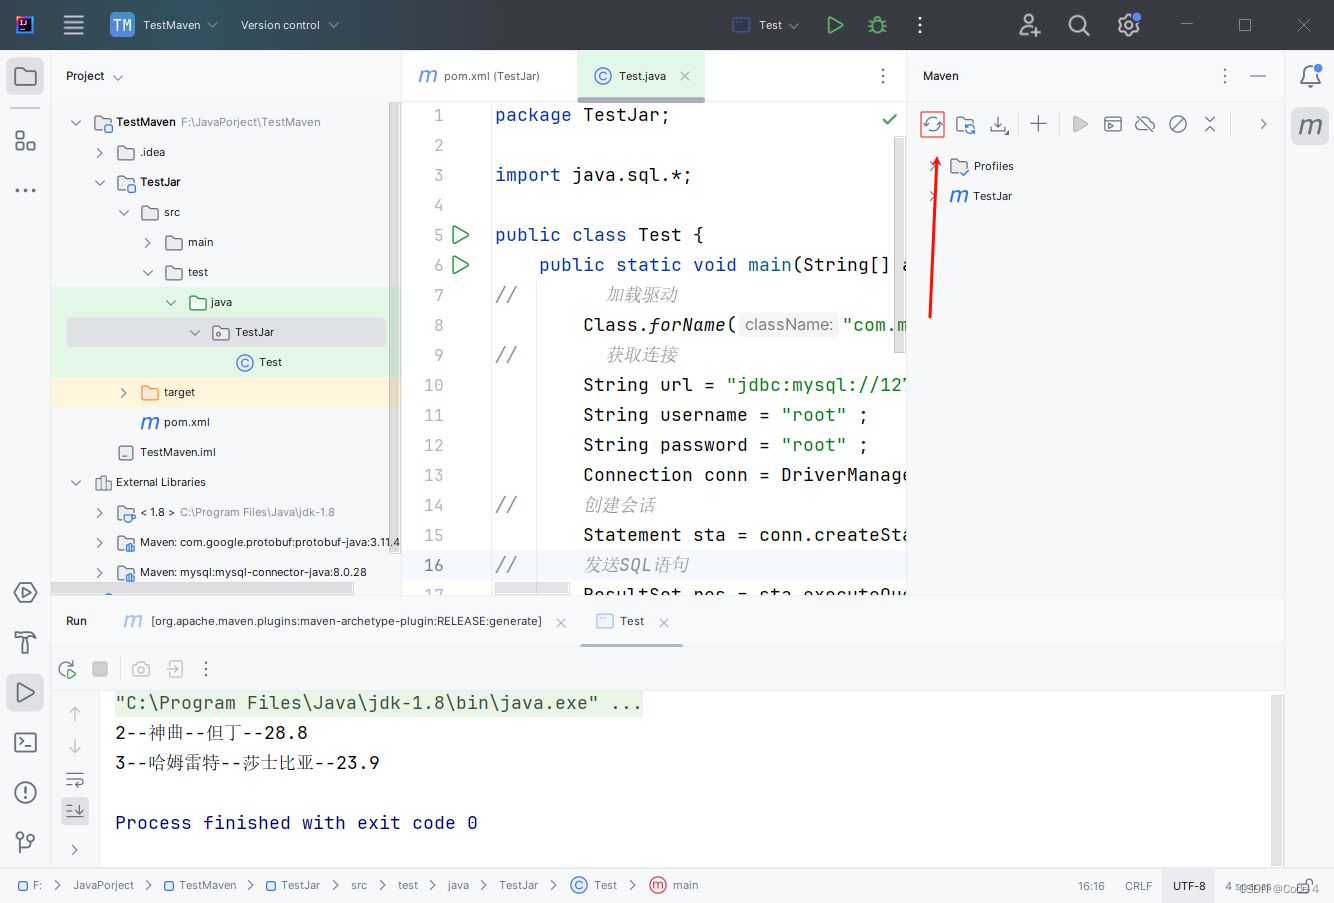Viewport: 1334px width, 903px height.
Task: Click the project tree horizontal scrollbar
Action: 201,588
